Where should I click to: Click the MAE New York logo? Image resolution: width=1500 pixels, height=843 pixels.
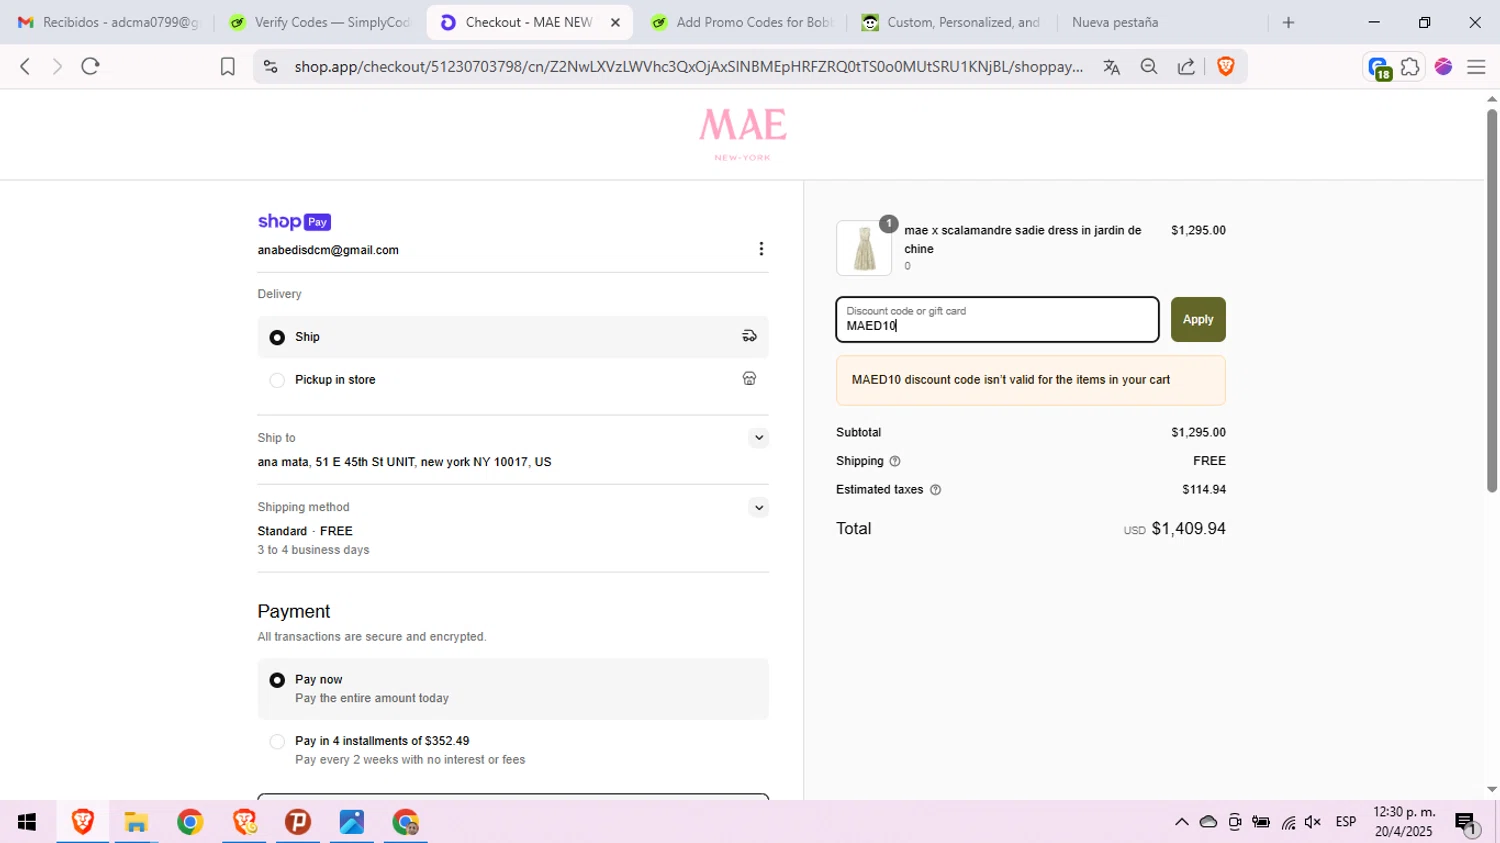(x=743, y=134)
